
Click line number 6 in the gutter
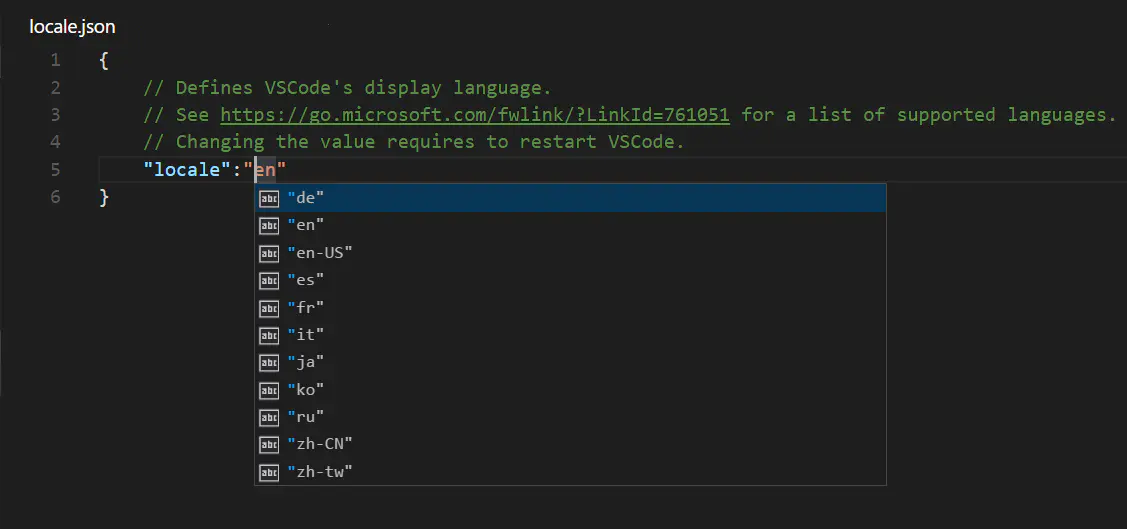[x=55, y=198]
